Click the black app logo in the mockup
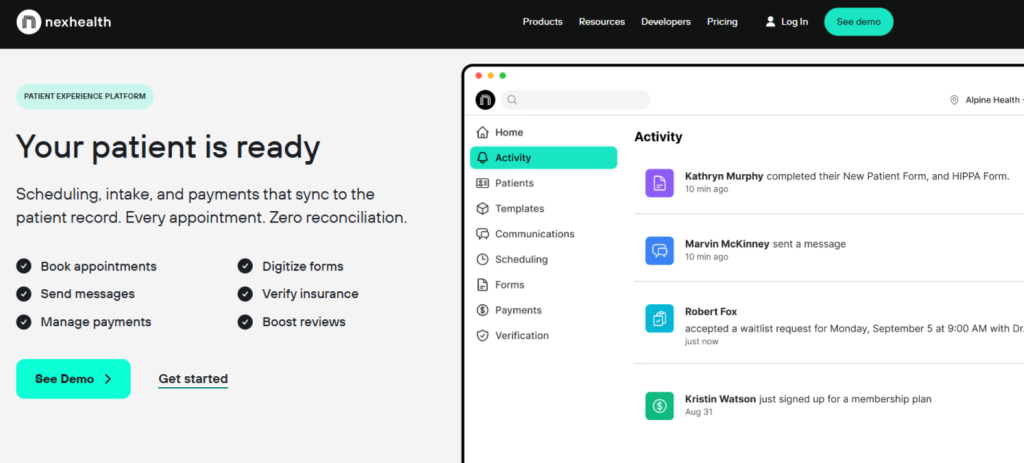The height and width of the screenshot is (463, 1024). pos(485,100)
